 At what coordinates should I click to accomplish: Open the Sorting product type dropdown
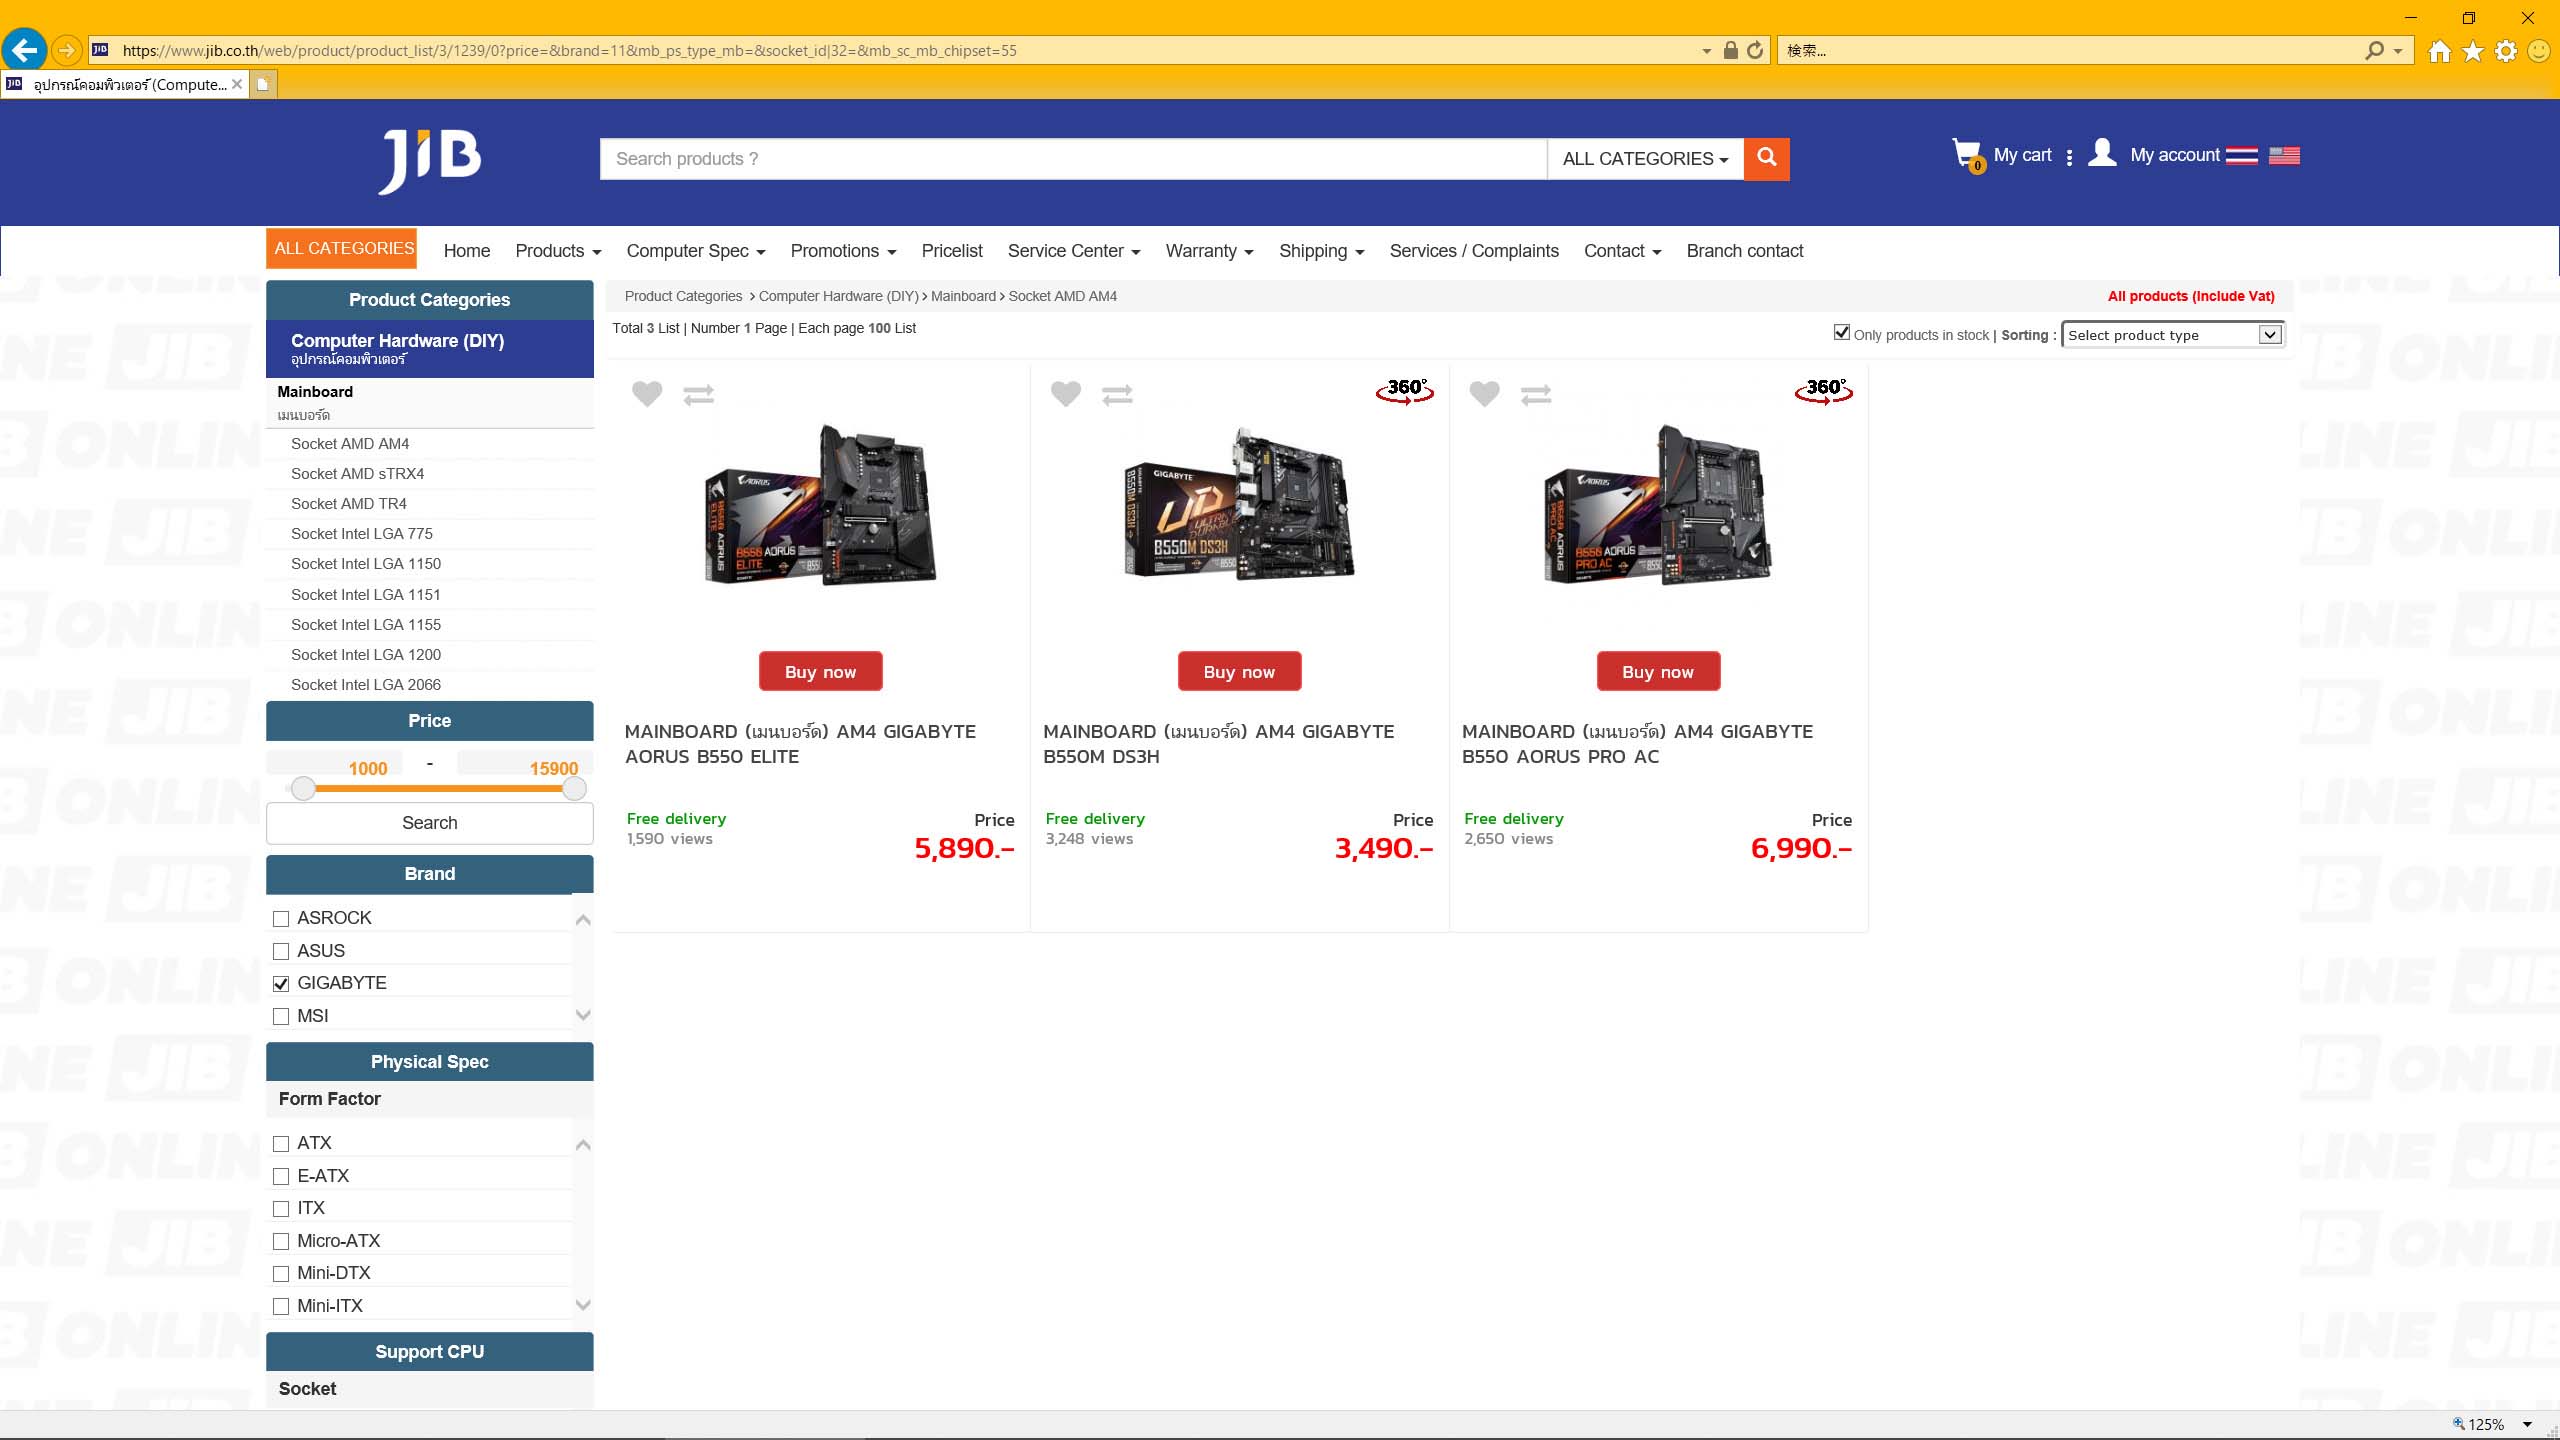(2172, 335)
